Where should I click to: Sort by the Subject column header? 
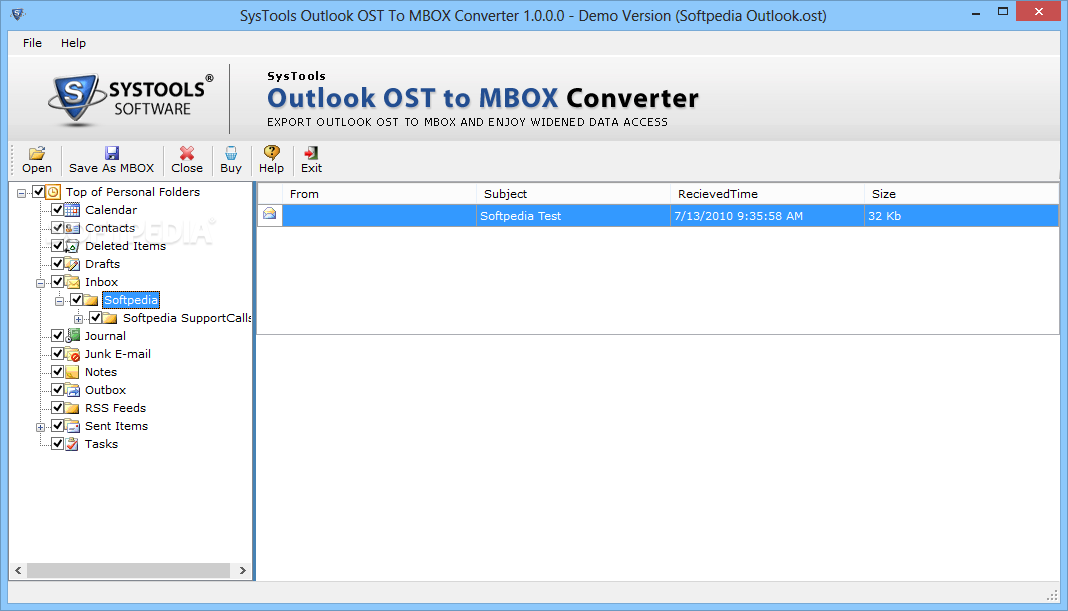(x=574, y=194)
